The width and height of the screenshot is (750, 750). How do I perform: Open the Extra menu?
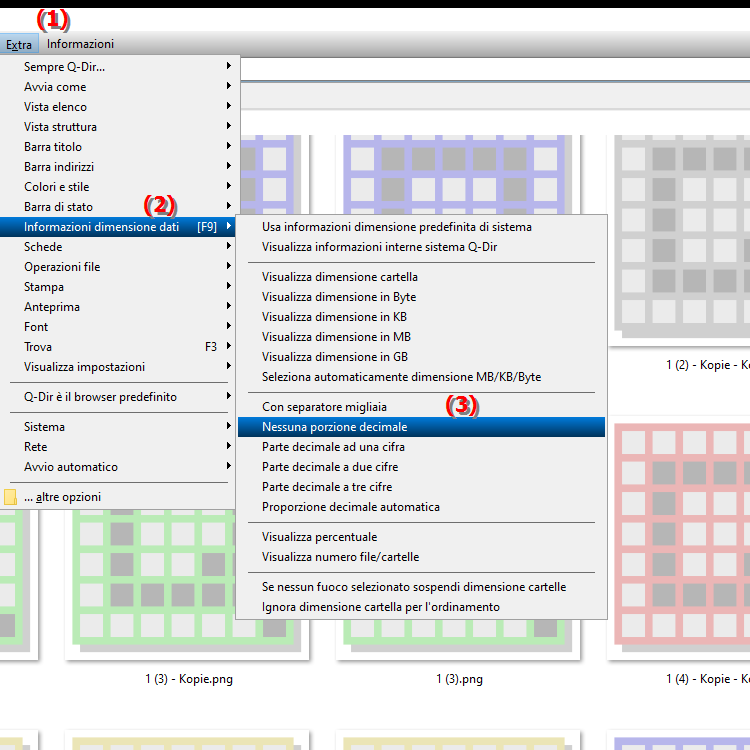click(19, 44)
